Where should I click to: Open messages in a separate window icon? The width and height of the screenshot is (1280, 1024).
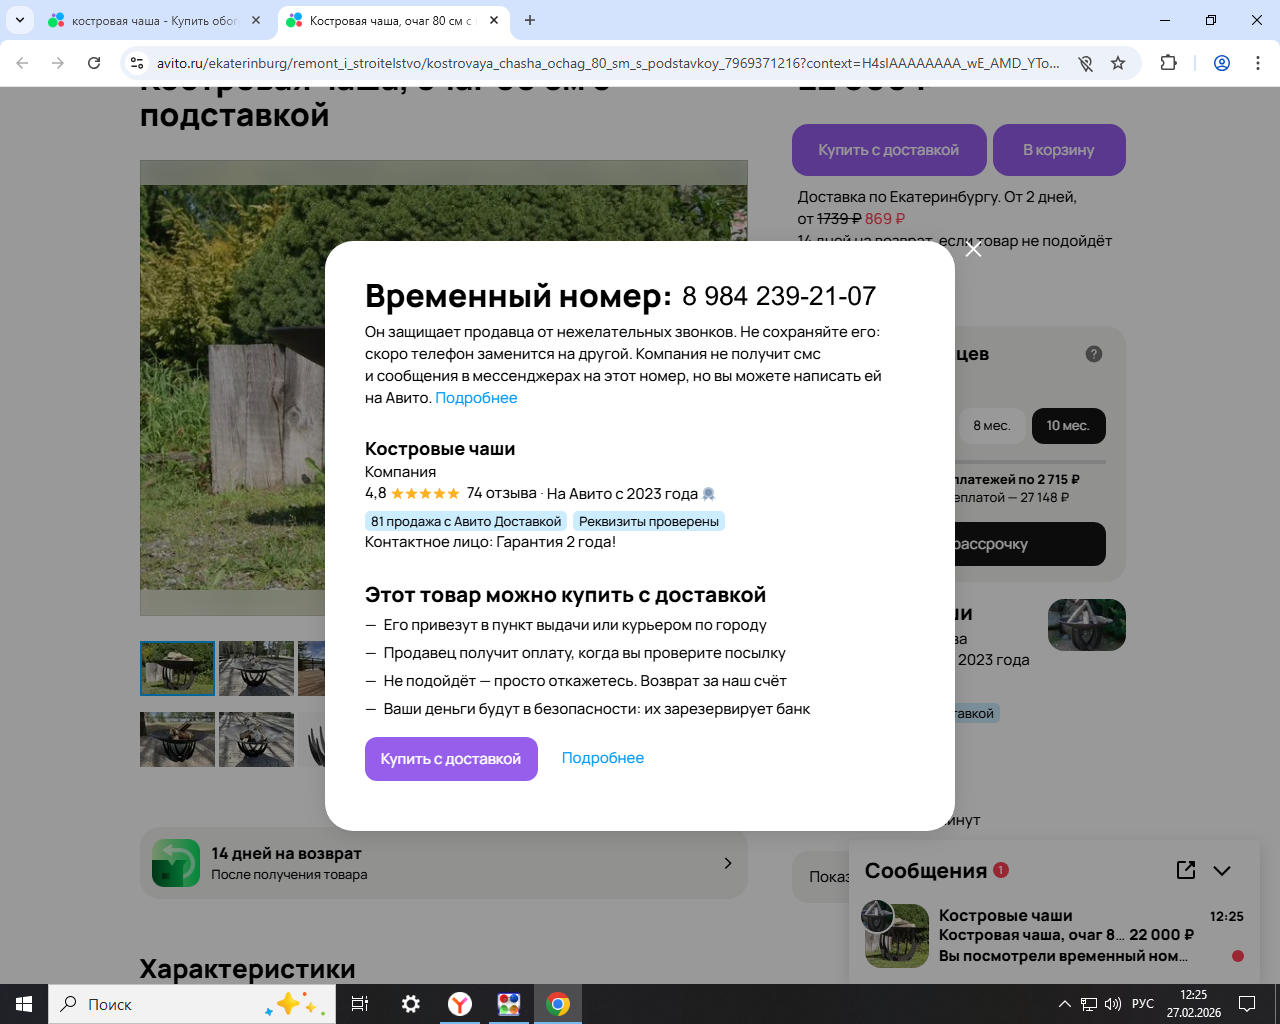point(1186,870)
